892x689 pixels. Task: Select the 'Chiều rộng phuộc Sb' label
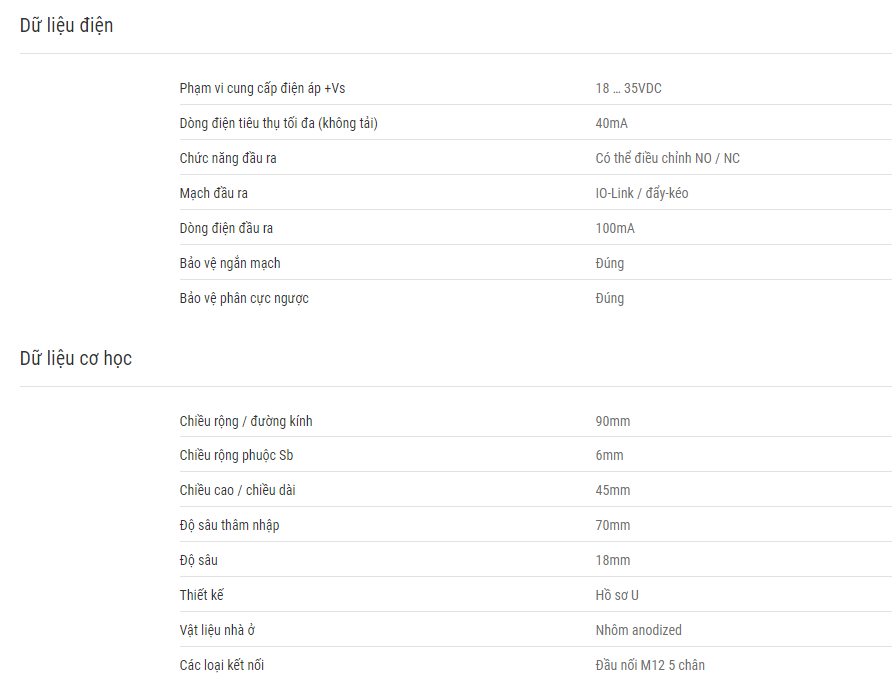[x=237, y=455]
